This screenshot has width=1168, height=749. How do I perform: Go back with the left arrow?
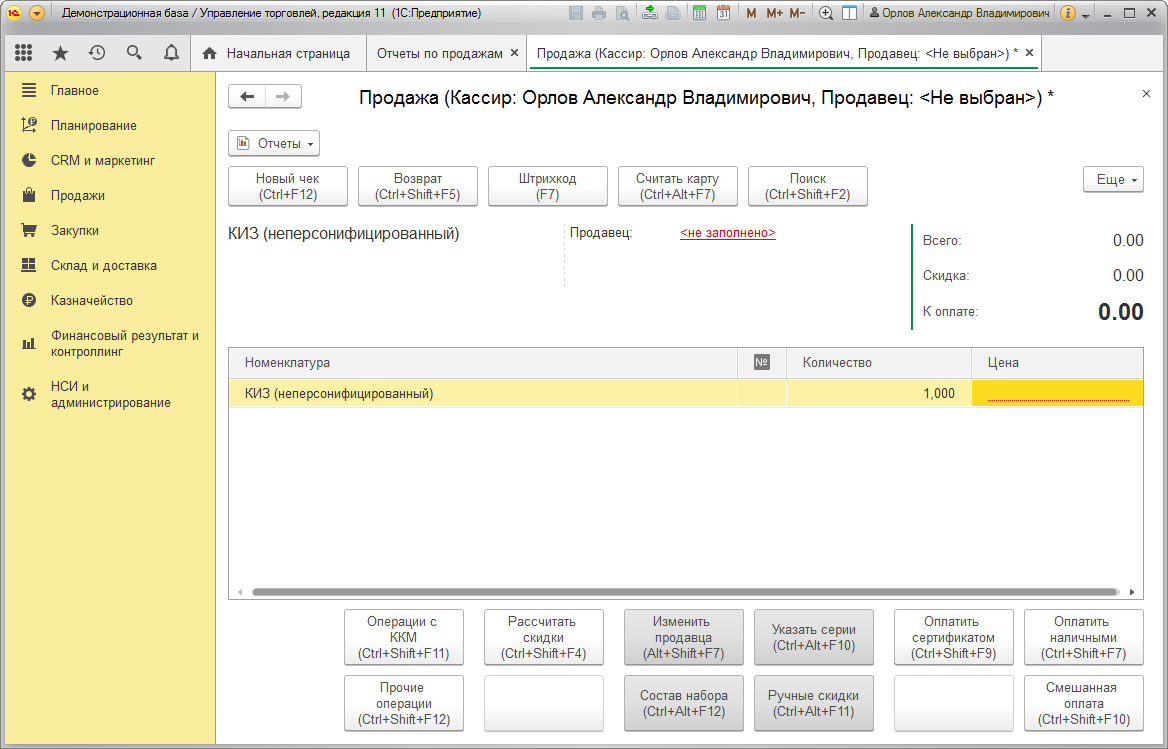(x=247, y=97)
